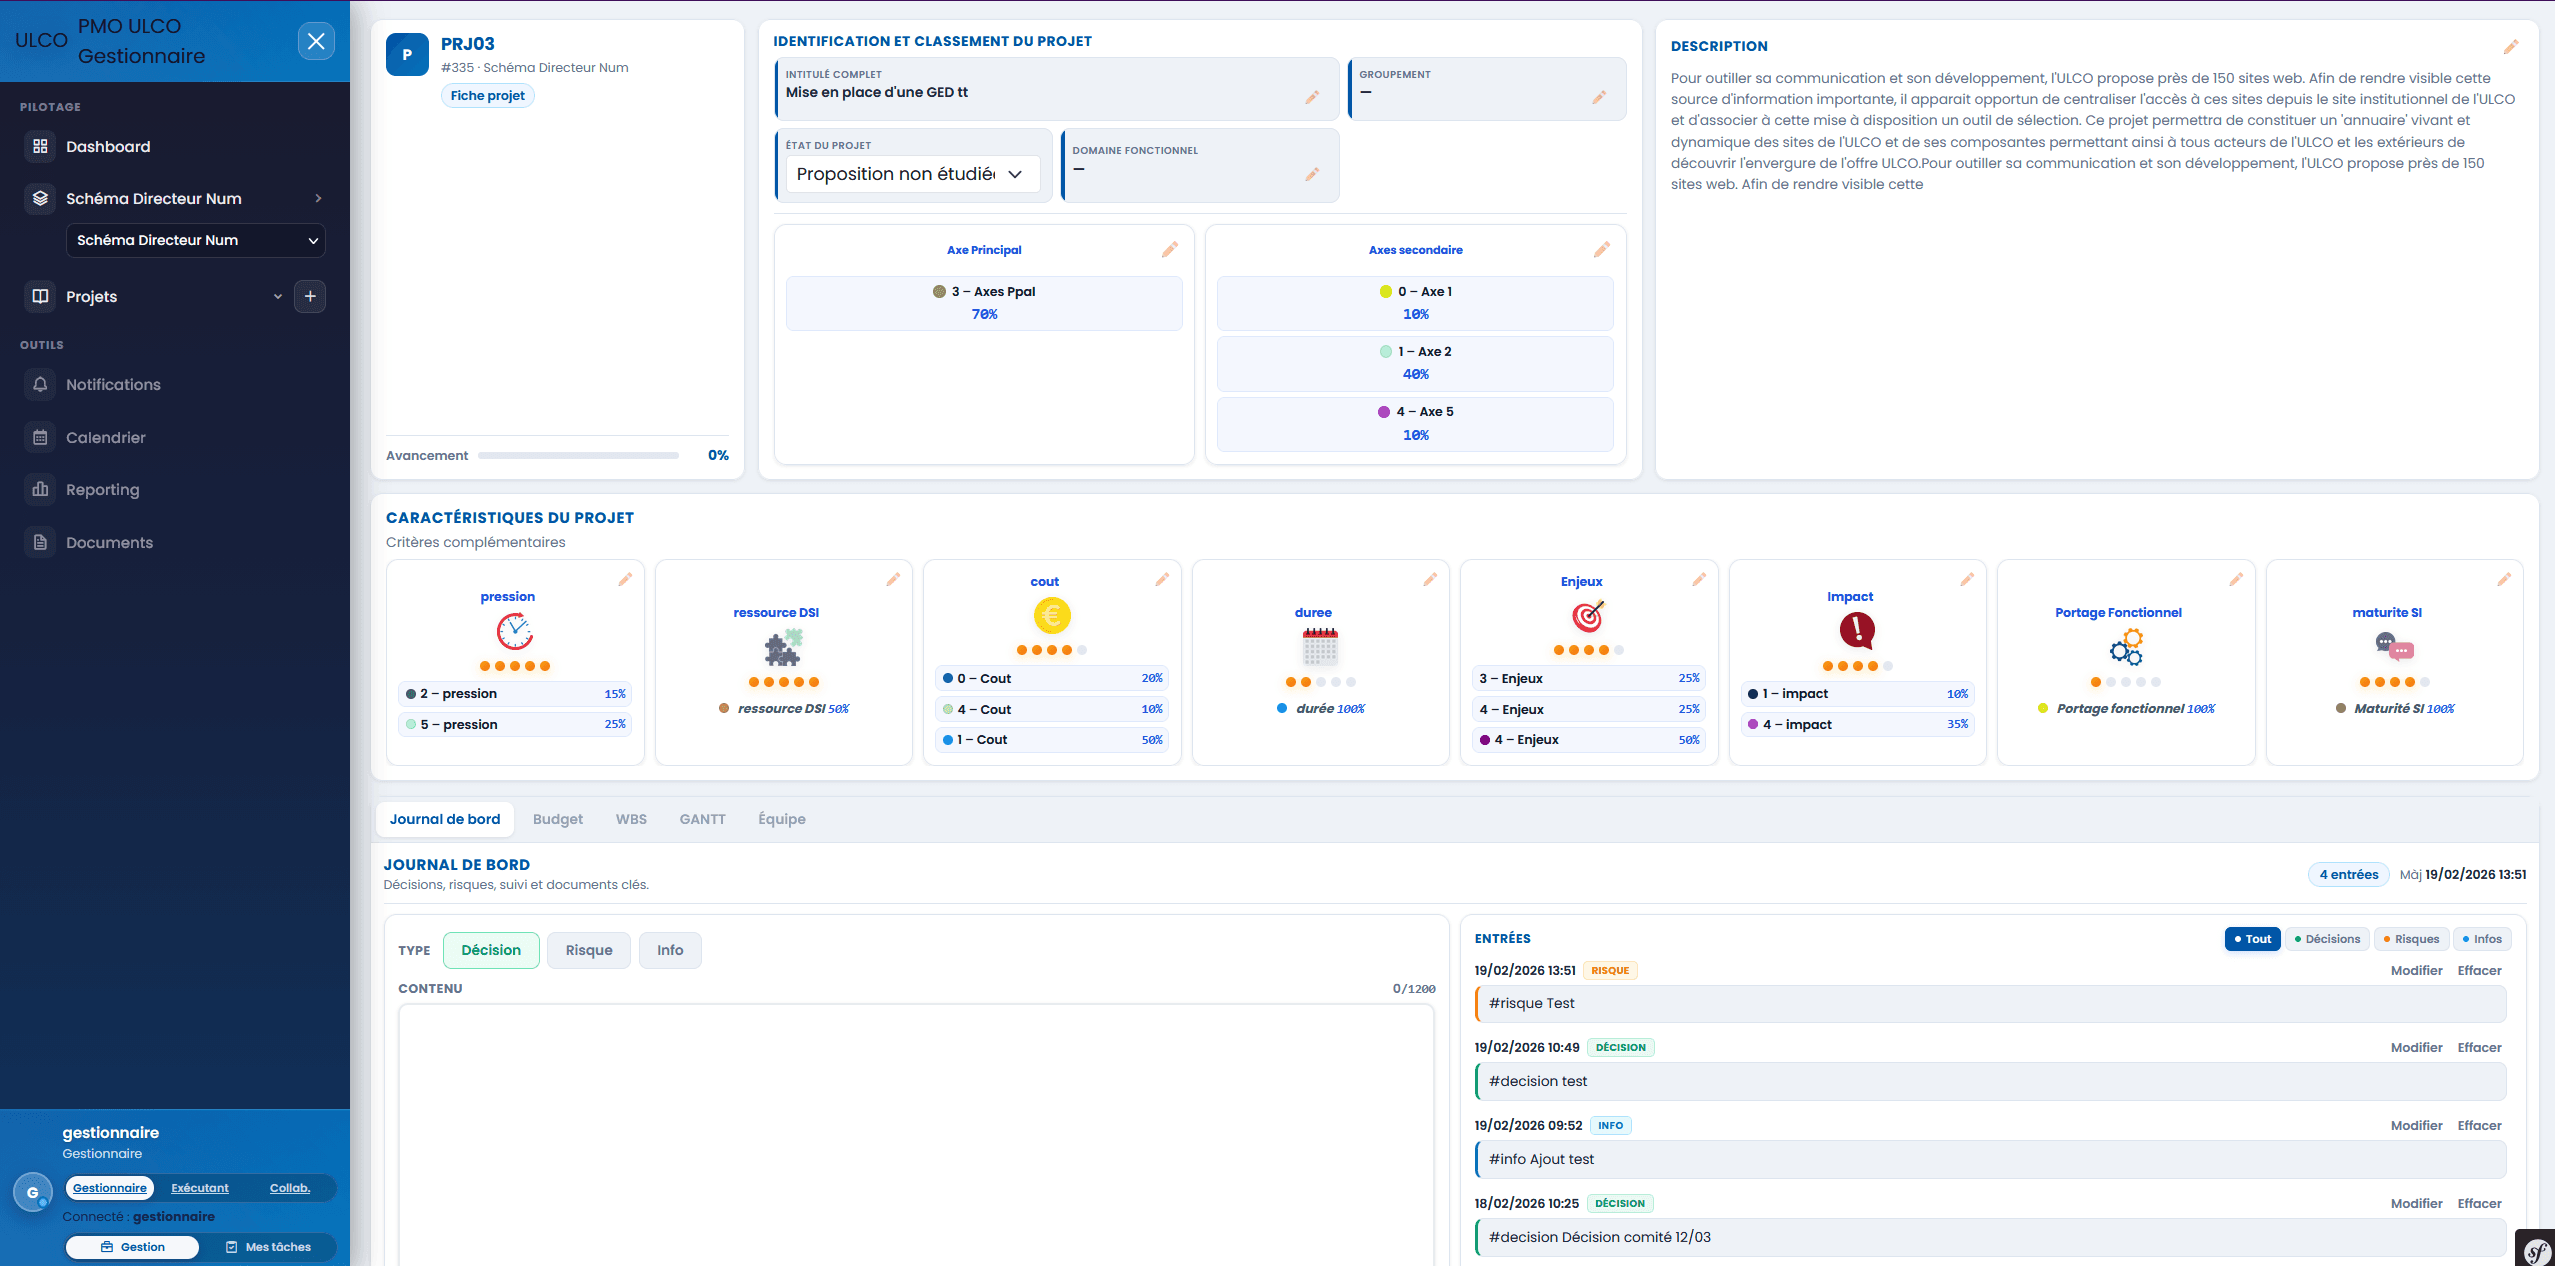The height and width of the screenshot is (1266, 2555).
Task: Click the Projets book icon
Action: pyautogui.click(x=40, y=296)
